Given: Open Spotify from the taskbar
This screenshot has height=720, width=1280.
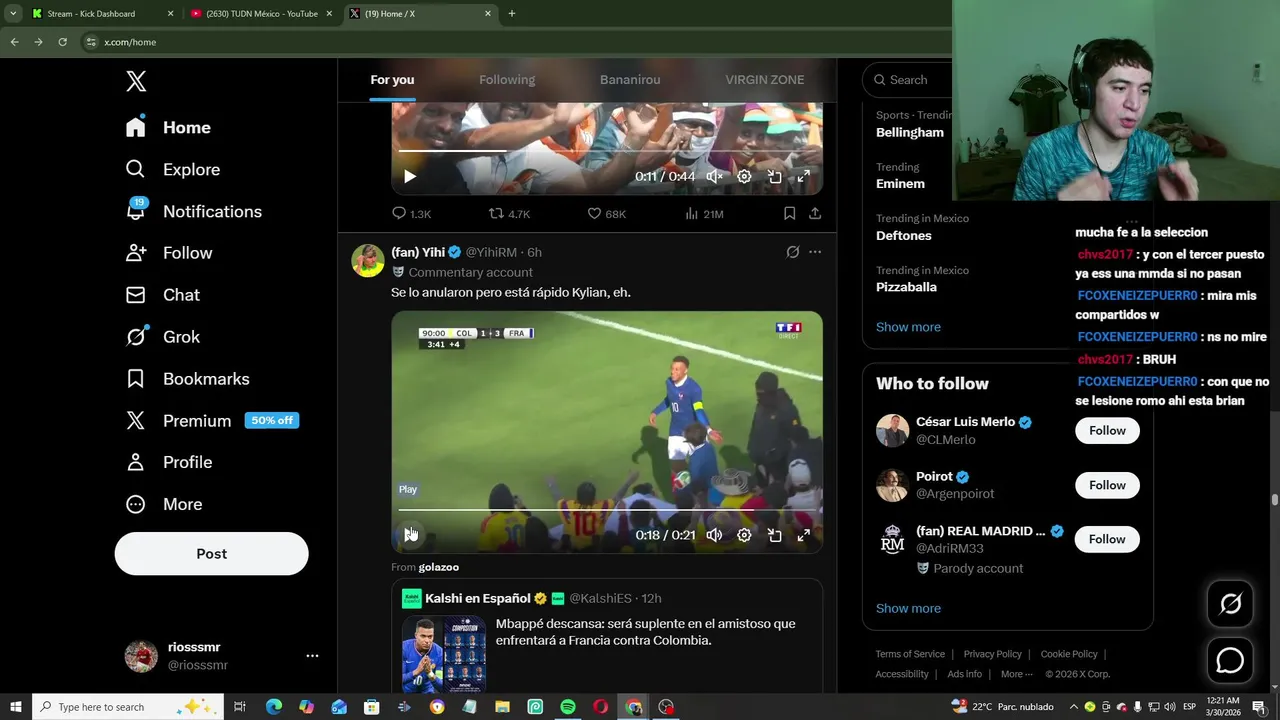Looking at the screenshot, I should click(568, 707).
